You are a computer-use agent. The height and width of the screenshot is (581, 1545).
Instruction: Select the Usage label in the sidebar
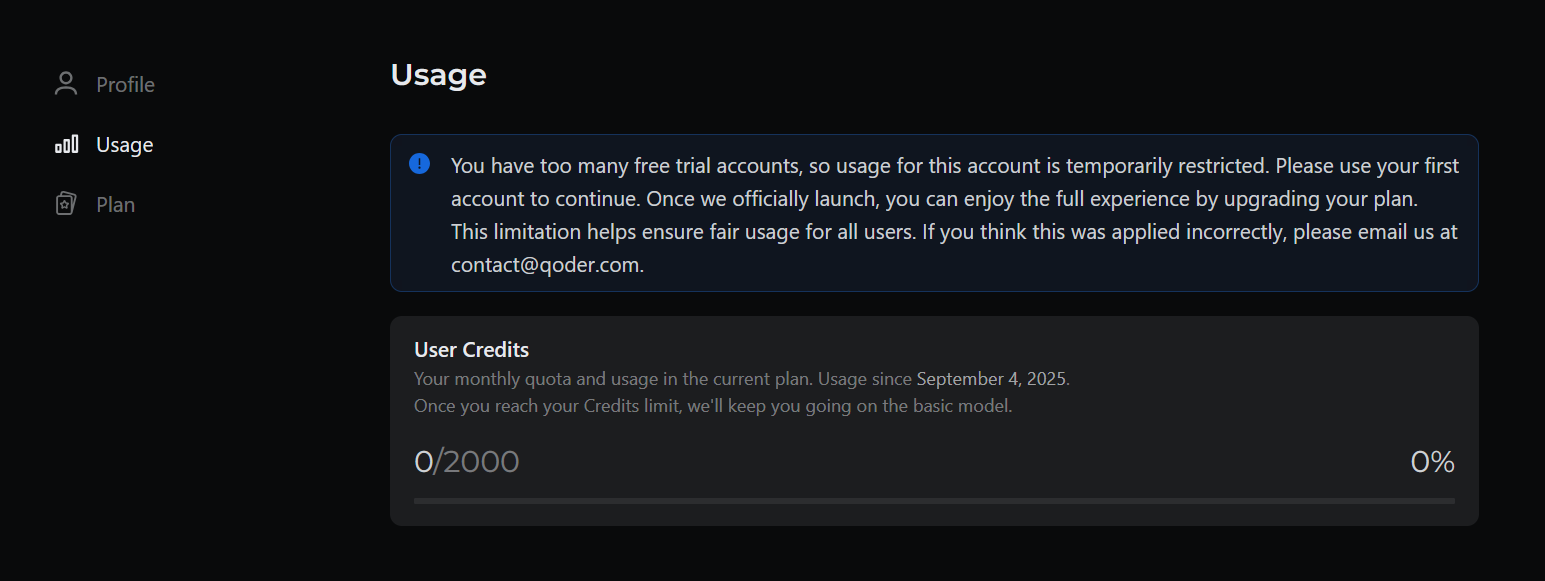pos(124,145)
